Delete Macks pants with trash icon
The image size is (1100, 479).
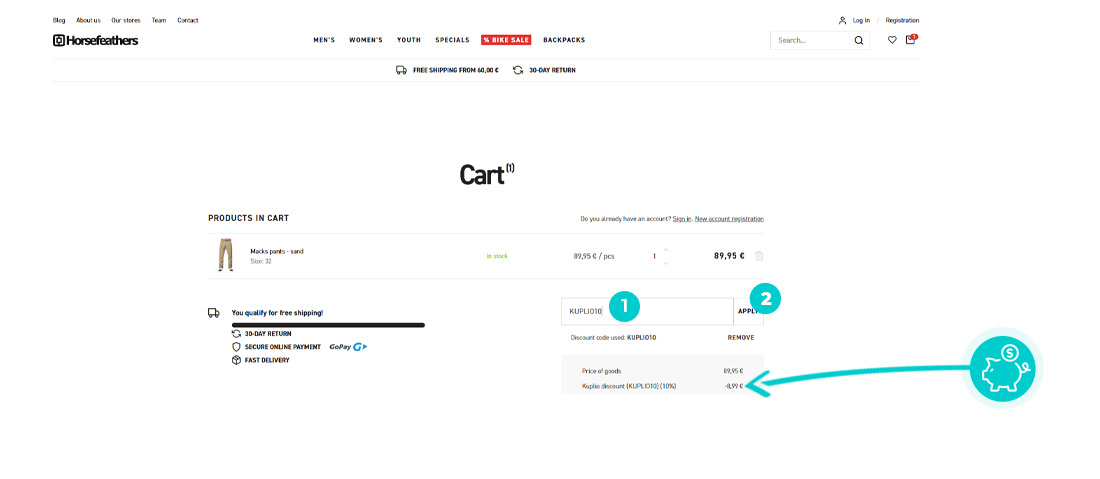(759, 256)
